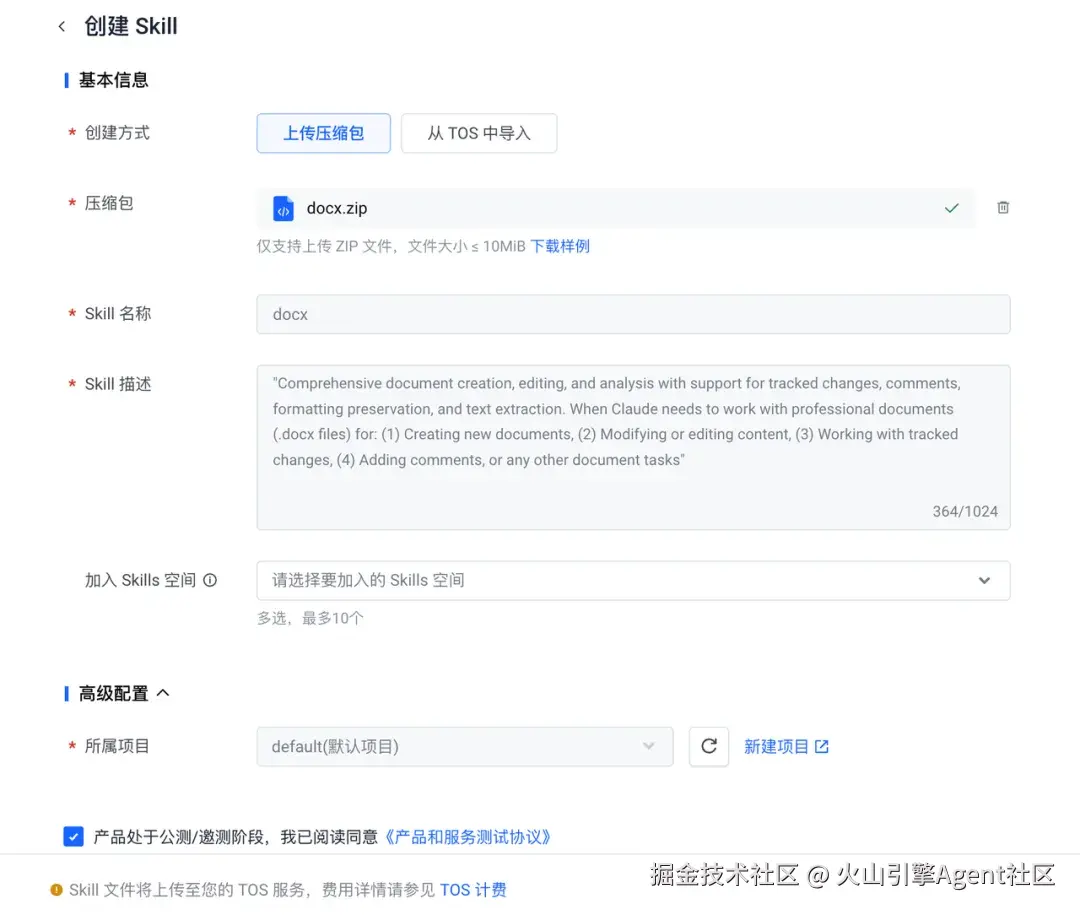Click the 下载样例 sample download link

[560, 246]
